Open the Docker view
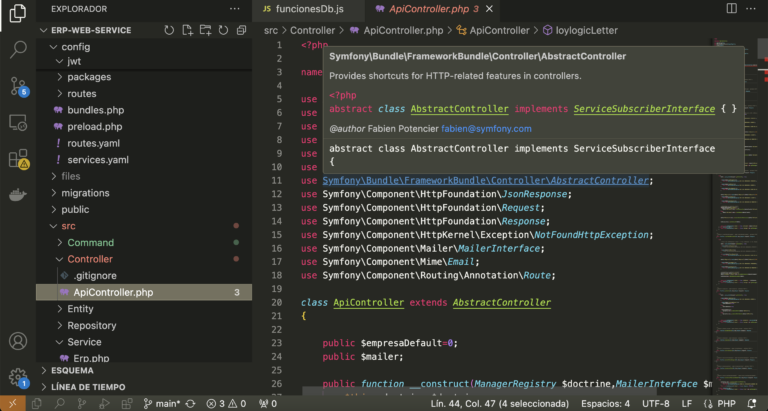The width and height of the screenshot is (768, 411). click(17, 194)
